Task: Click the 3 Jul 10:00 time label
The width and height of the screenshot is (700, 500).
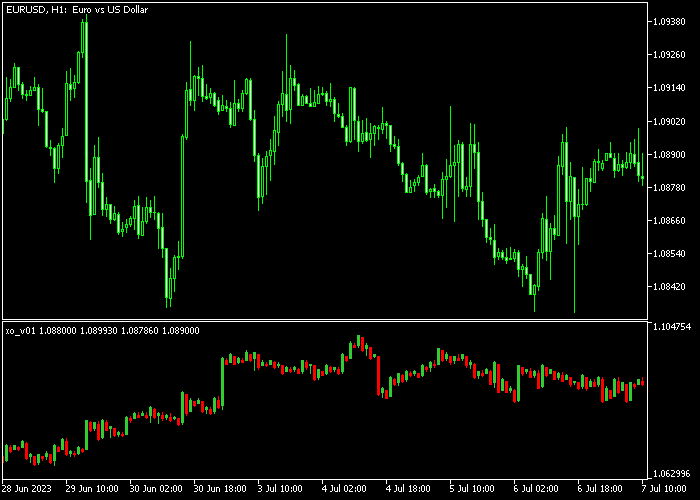Action: point(281,488)
